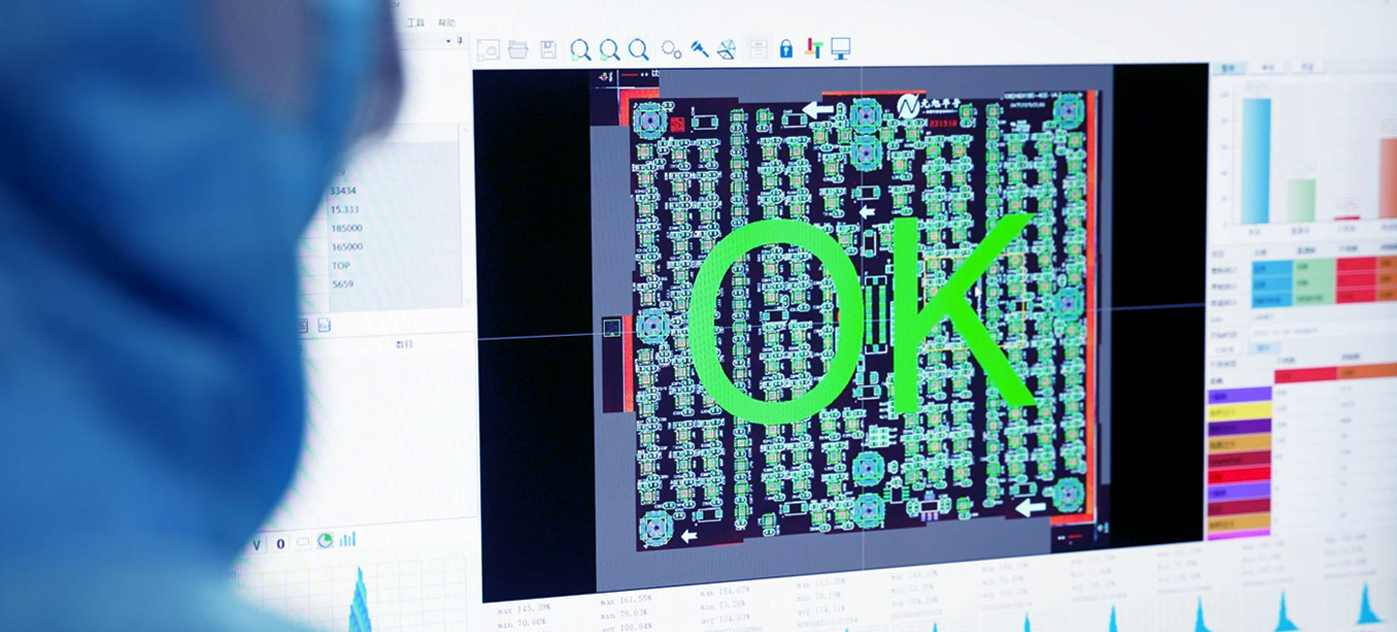
Task: Click the small rectangle icon beside 0
Action: tap(303, 542)
